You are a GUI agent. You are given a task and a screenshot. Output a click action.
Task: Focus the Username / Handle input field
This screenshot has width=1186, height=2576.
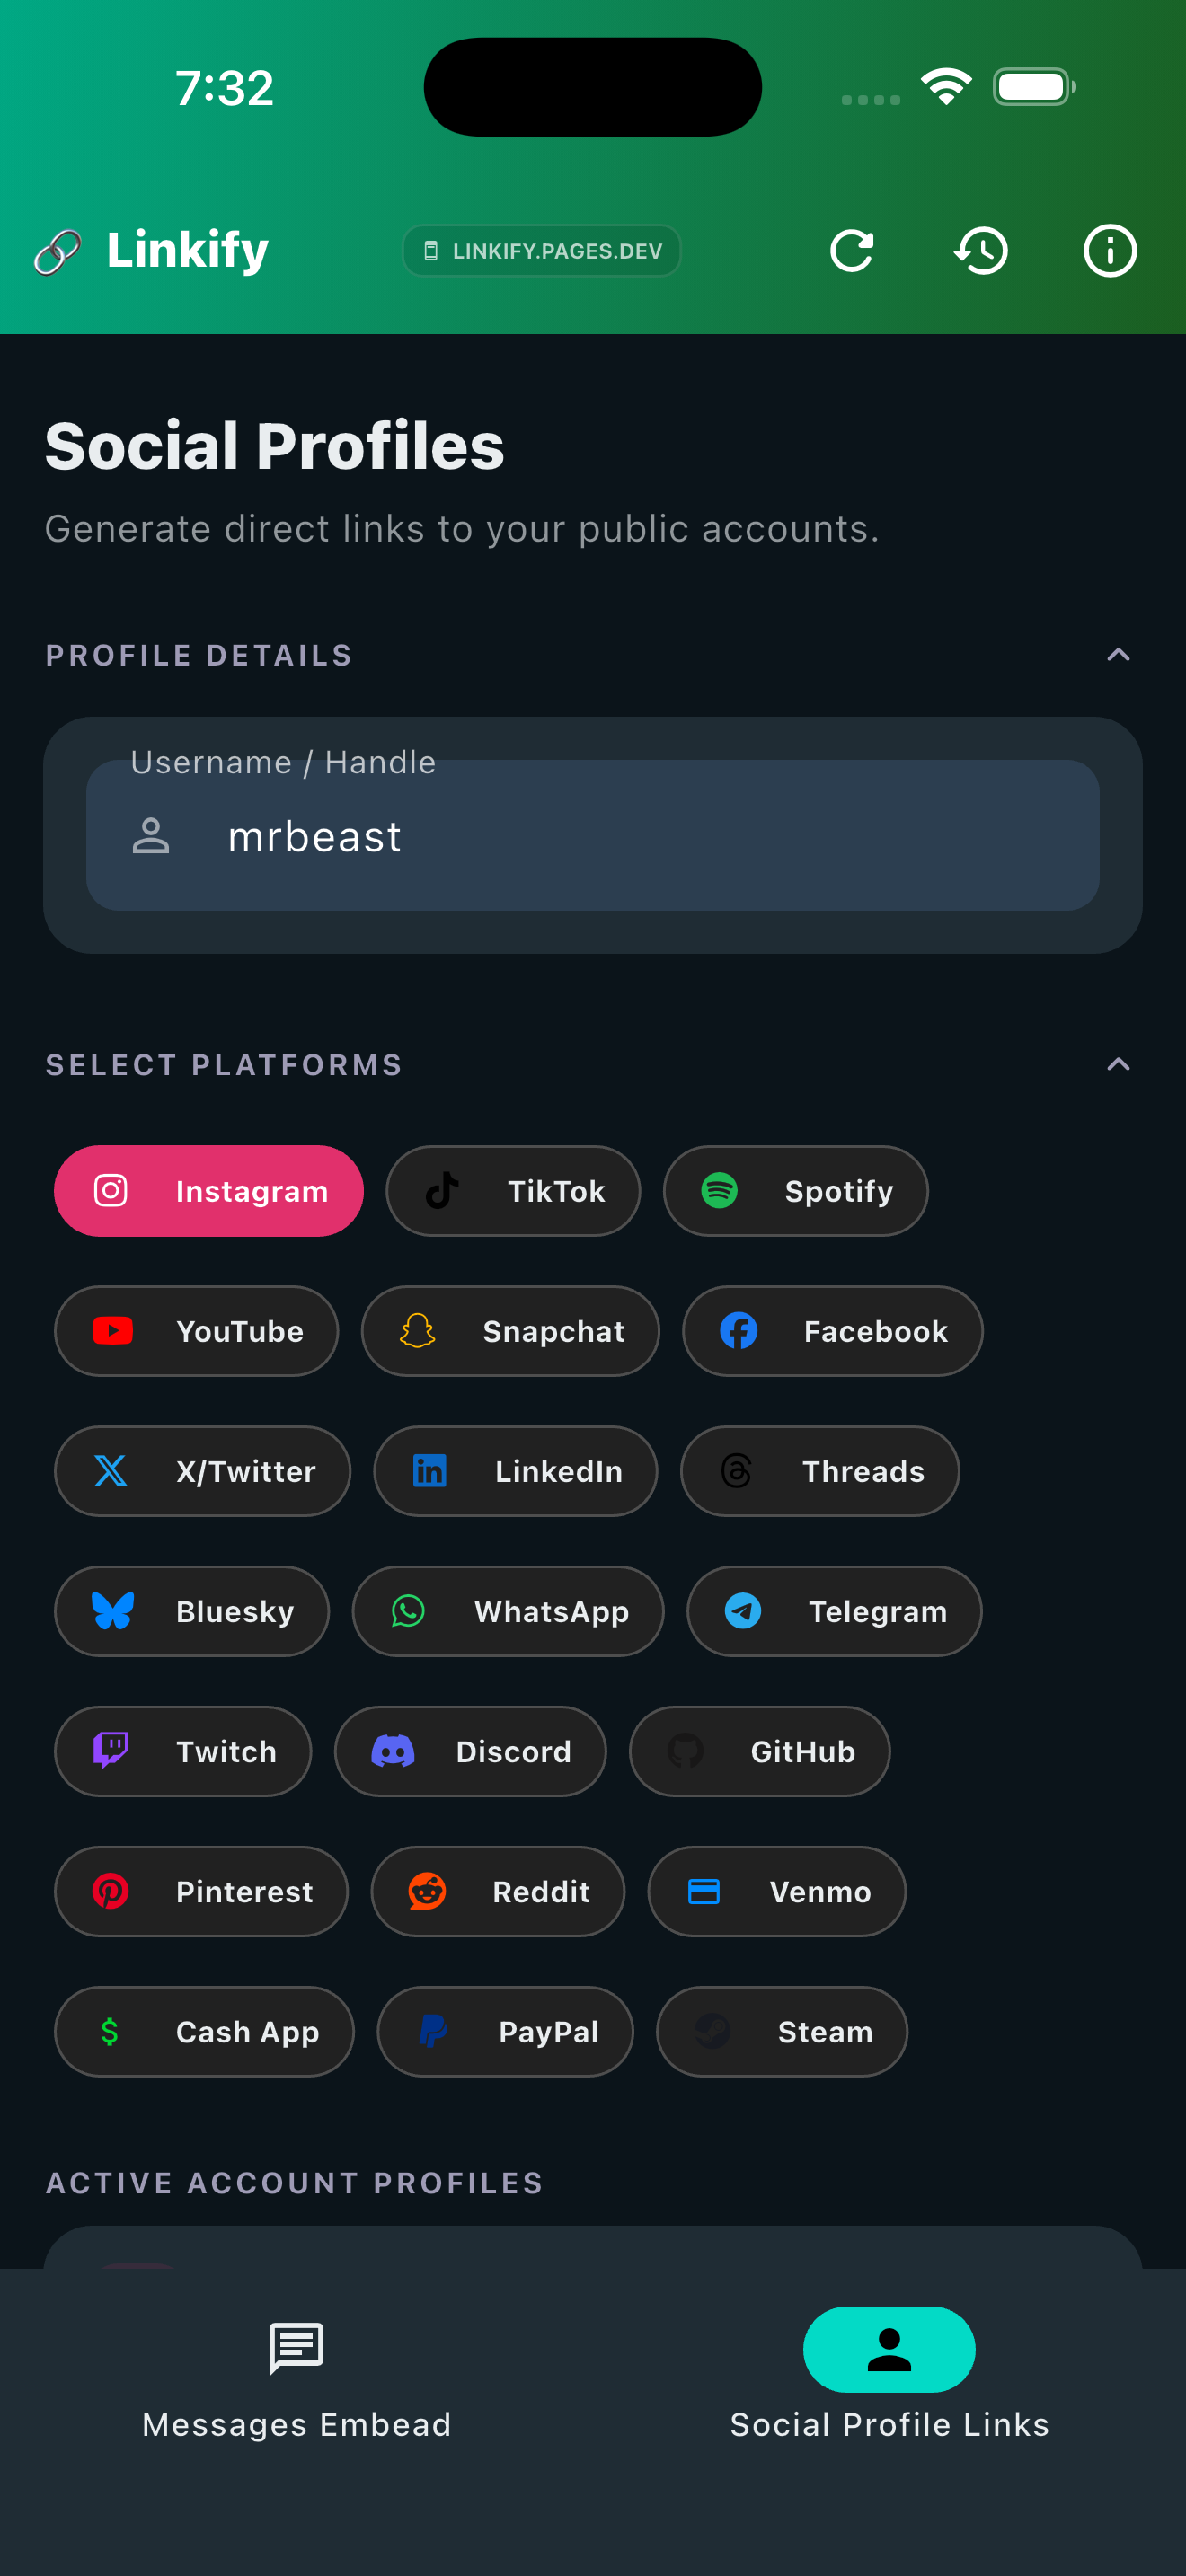[640, 836]
